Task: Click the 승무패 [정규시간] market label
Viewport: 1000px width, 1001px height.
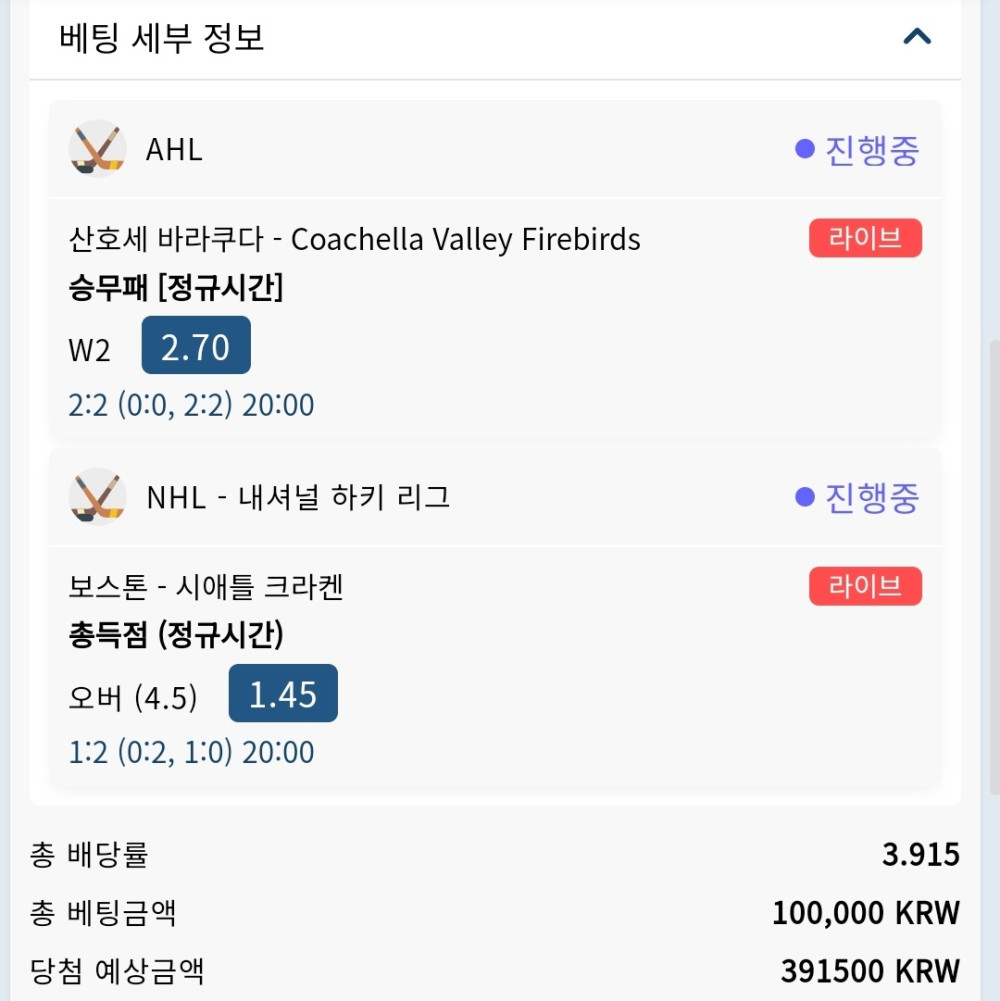Action: pos(176,289)
